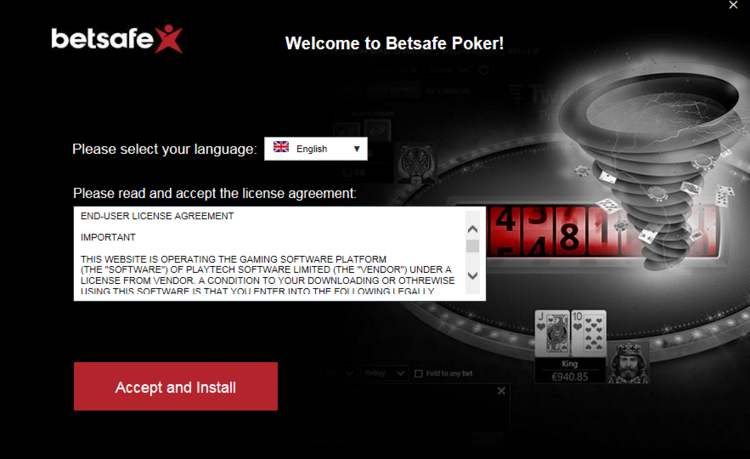Tick the Fold to any bet checkbox
Screen dimensions: 750x459
[419, 373]
